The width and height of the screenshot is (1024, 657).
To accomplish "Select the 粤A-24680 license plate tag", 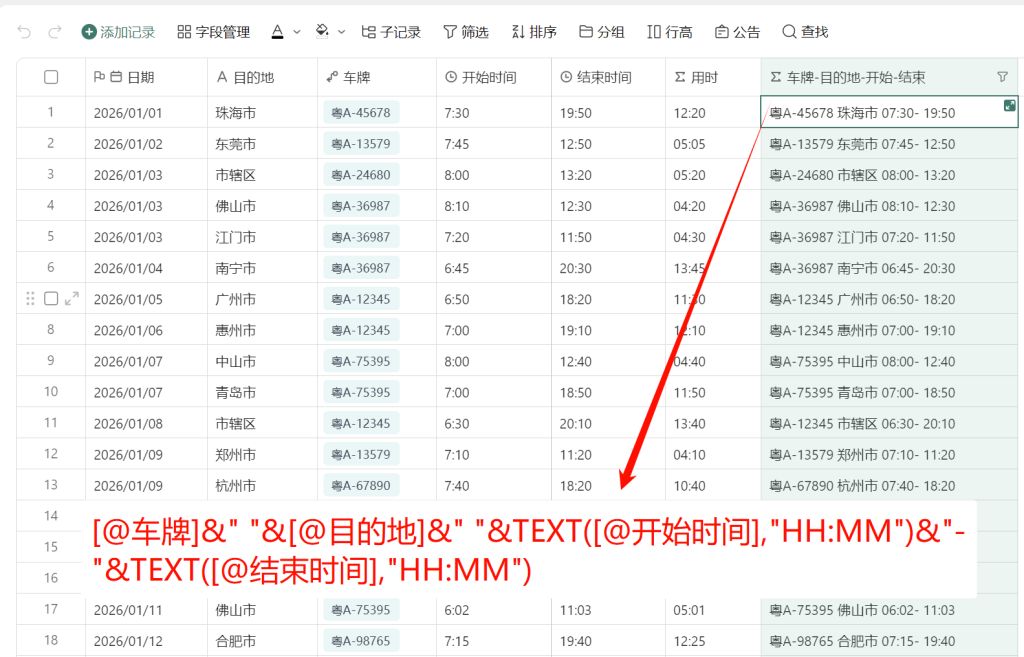I will tap(361, 174).
